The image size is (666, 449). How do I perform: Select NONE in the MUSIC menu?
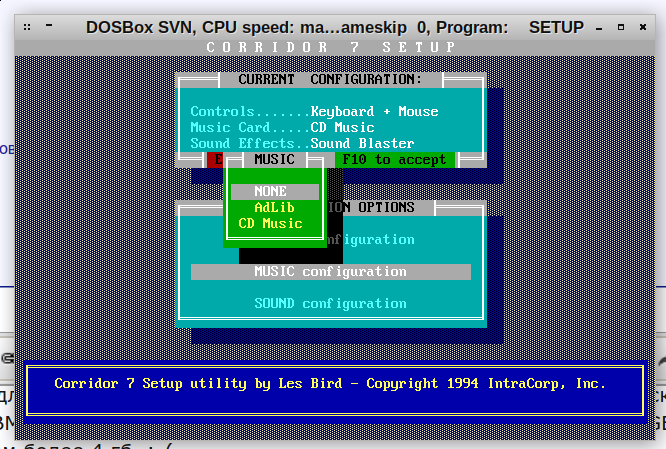click(275, 192)
